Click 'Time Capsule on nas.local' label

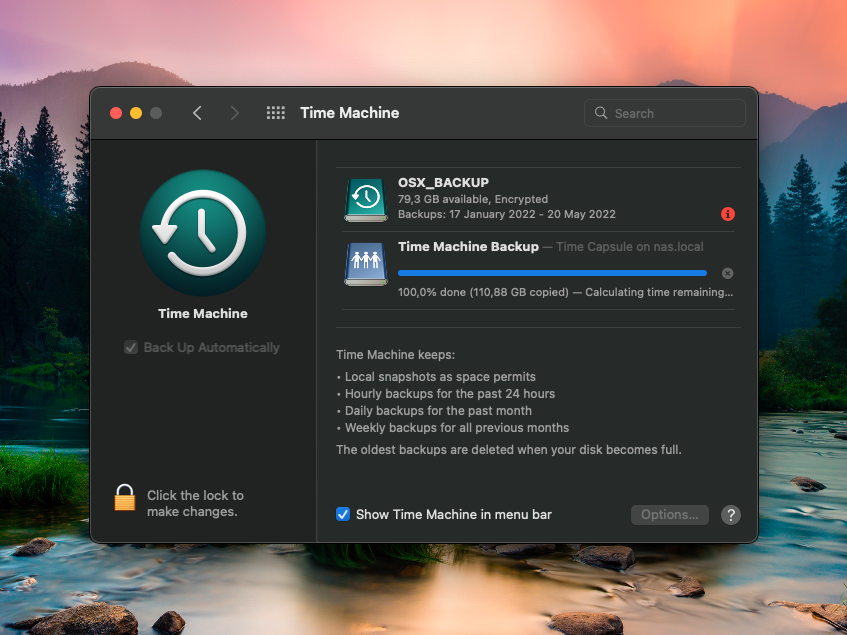click(630, 247)
